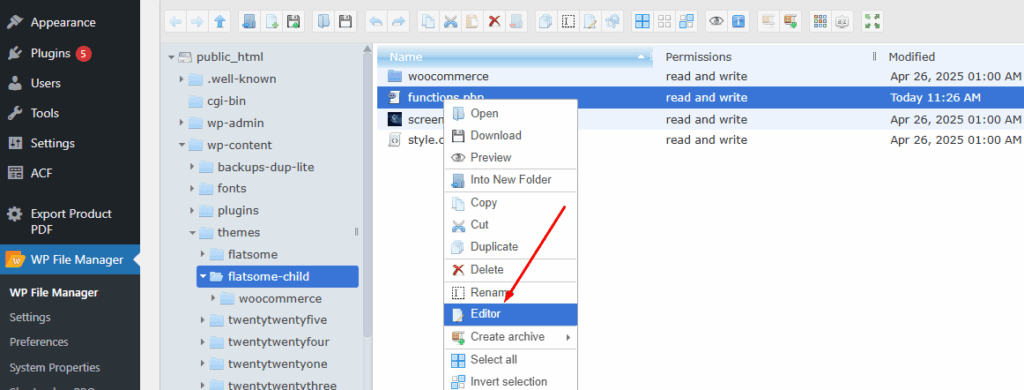
Task: Select the twentytwentyfour theme folder
Action: pos(278,342)
